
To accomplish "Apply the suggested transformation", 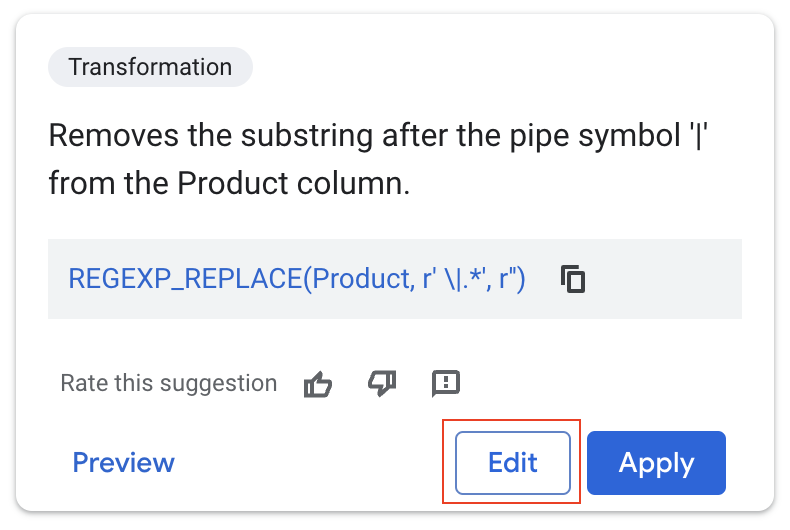I will (x=656, y=463).
